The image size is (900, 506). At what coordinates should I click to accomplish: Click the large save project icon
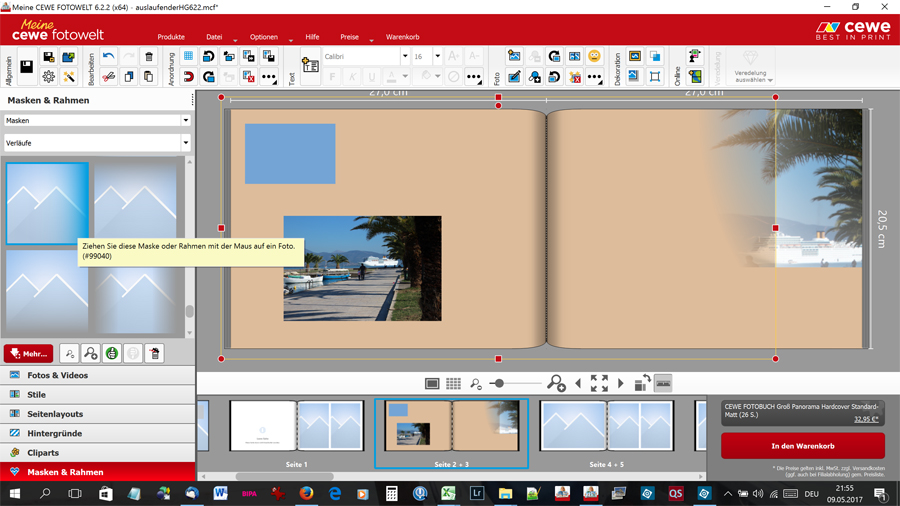[x=27, y=67]
